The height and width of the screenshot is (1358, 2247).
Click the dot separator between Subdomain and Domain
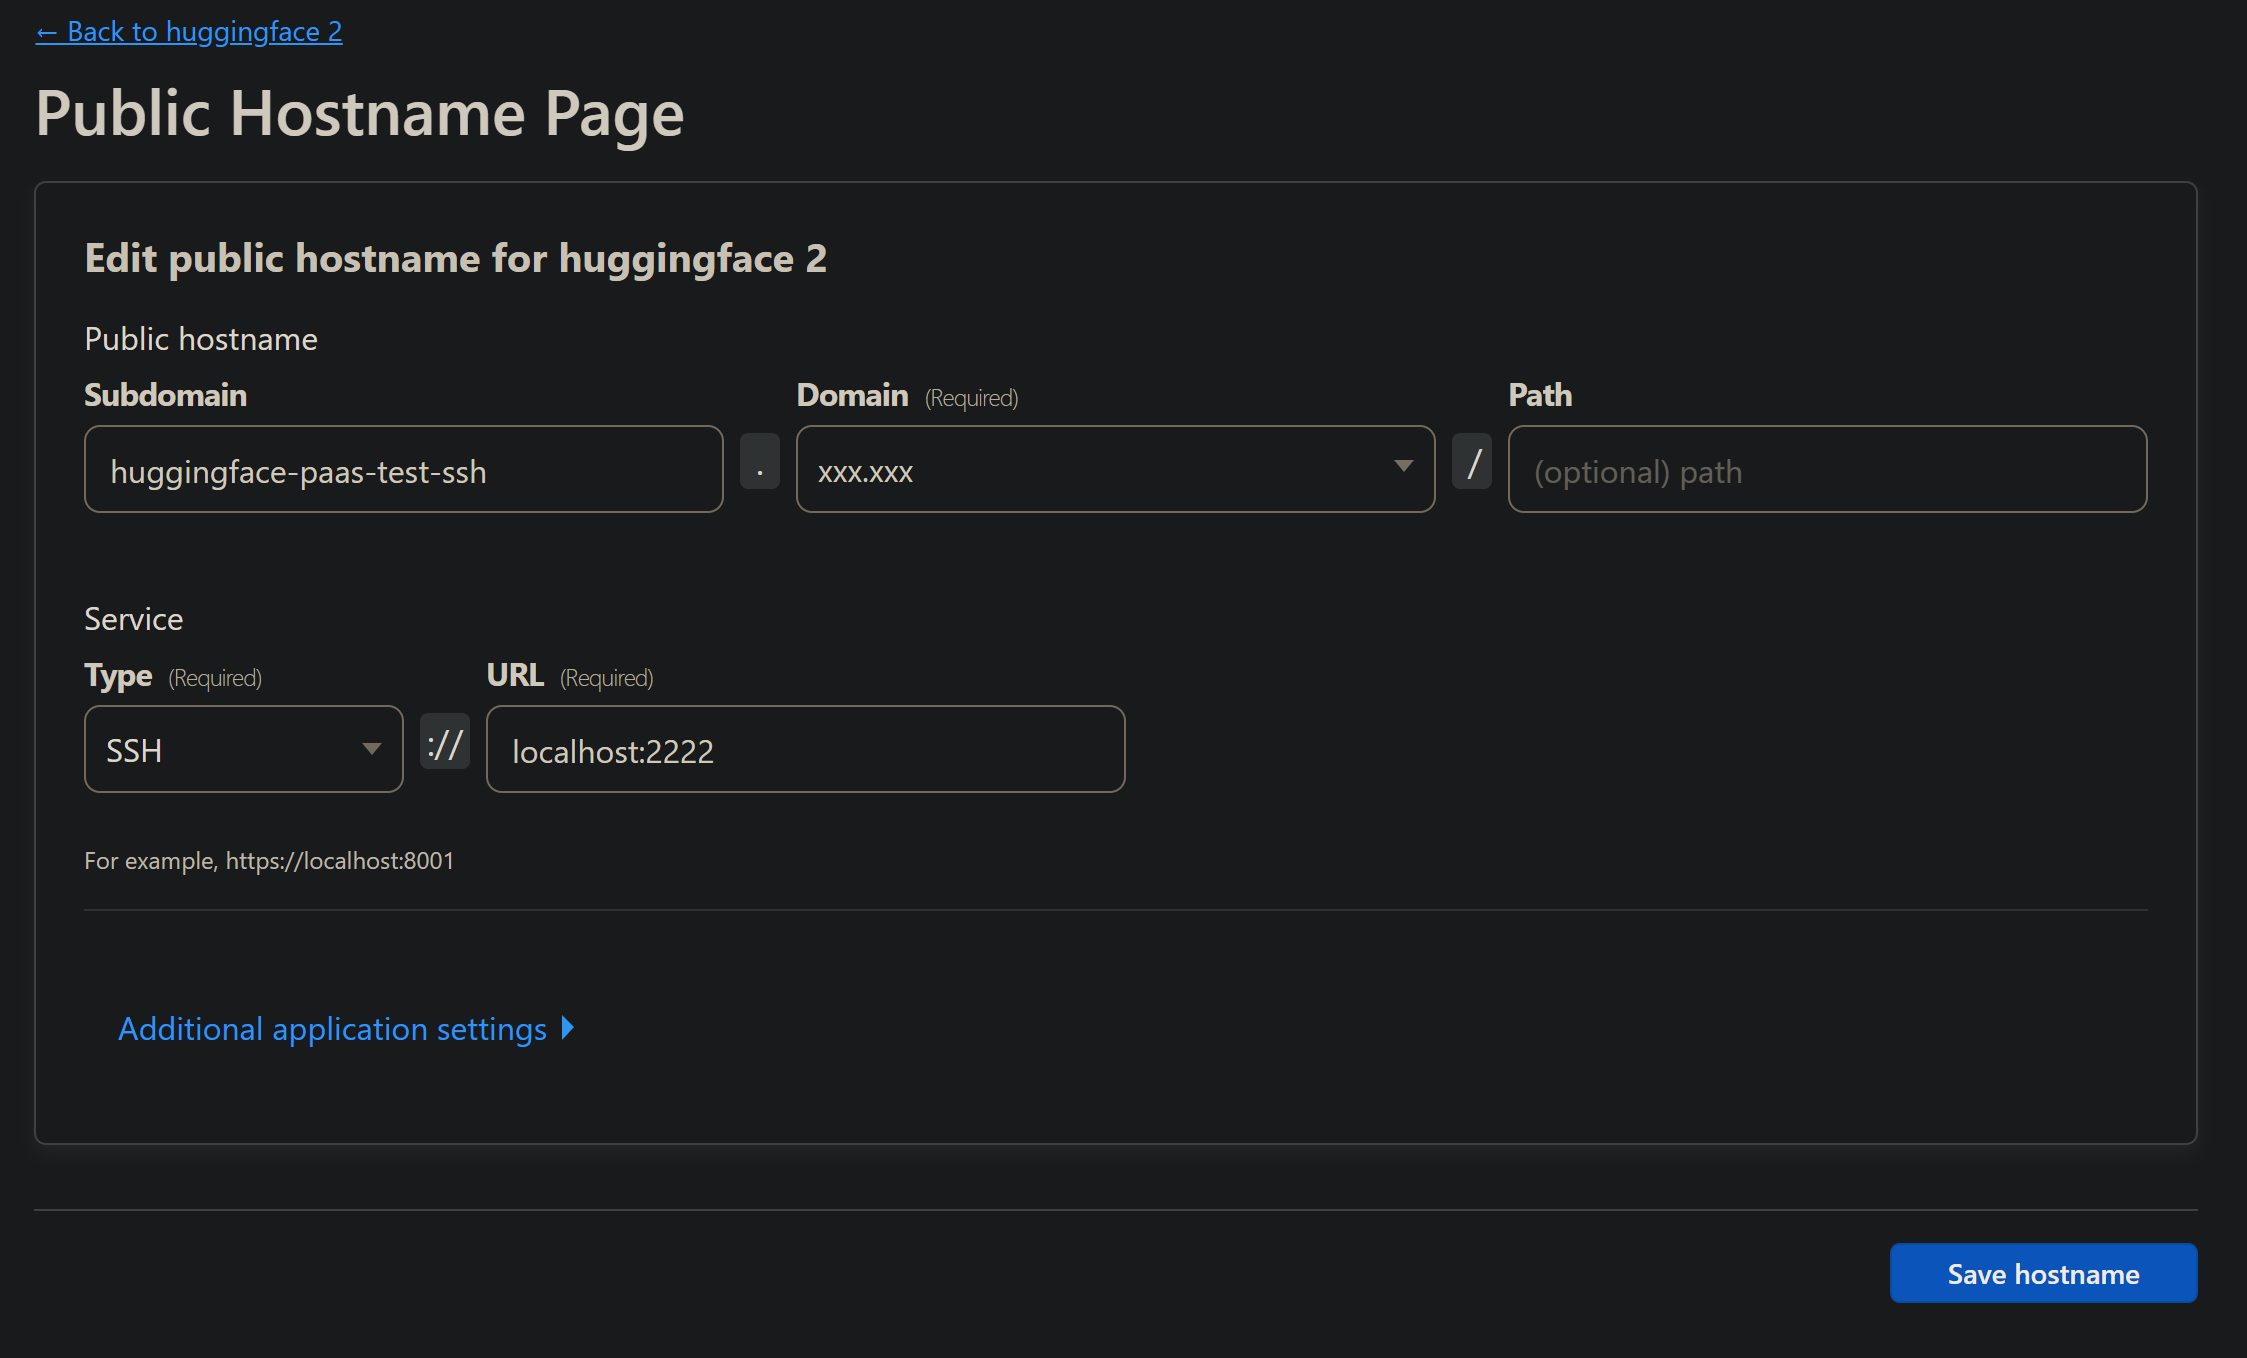(760, 462)
